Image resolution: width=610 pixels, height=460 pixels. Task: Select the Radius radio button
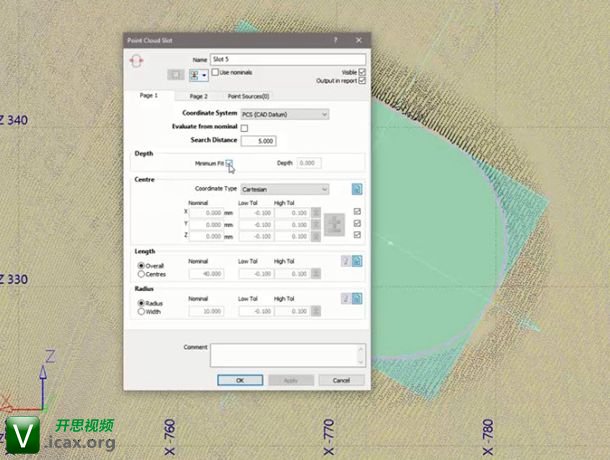[141, 303]
